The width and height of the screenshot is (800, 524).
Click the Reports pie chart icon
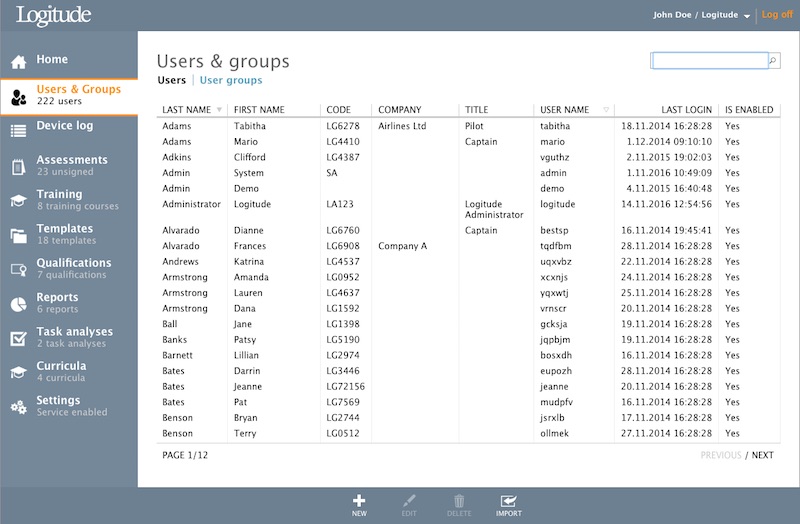tap(18, 304)
